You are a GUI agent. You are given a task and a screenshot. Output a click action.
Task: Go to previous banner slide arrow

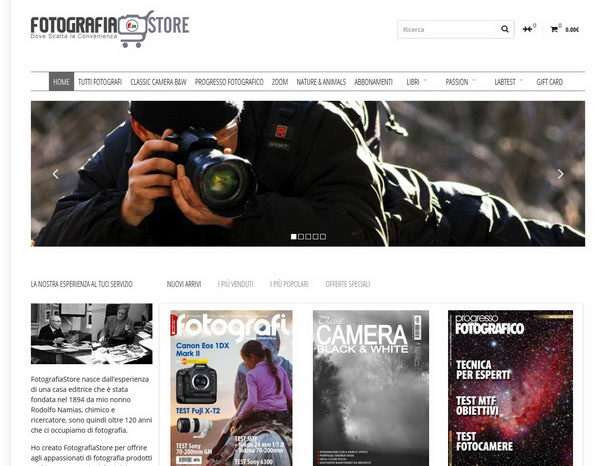[56, 174]
